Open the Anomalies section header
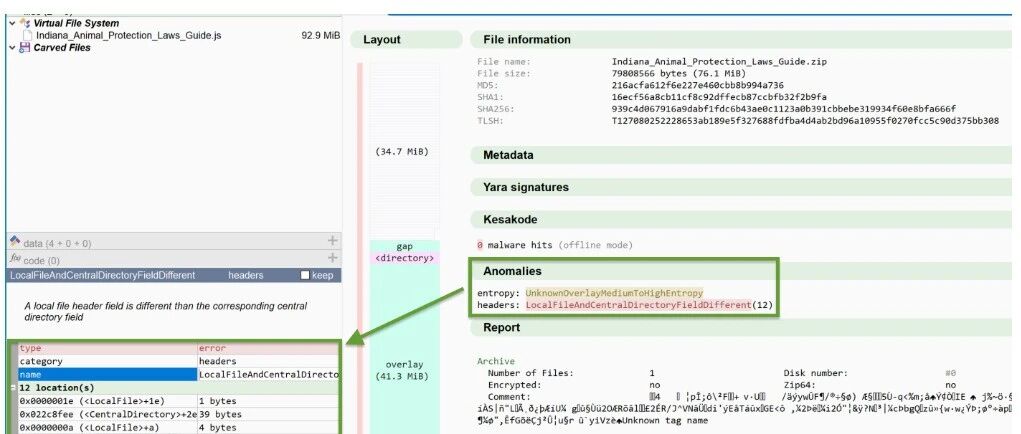The height and width of the screenshot is (434, 1021). [x=741, y=271]
